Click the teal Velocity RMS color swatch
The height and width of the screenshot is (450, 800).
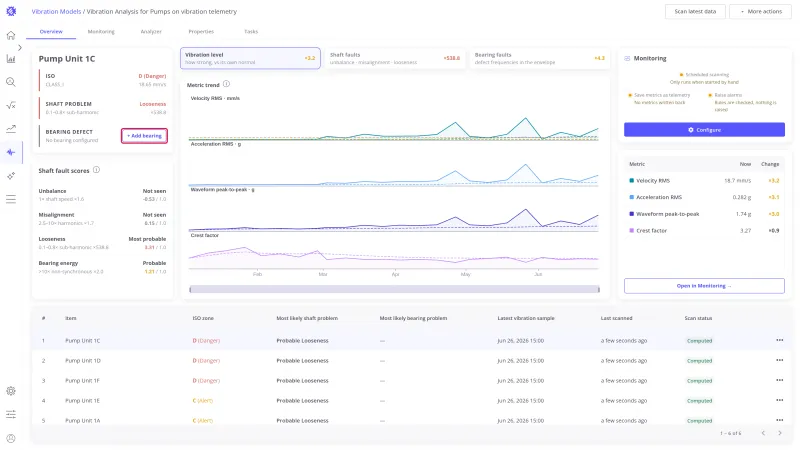[x=632, y=180]
